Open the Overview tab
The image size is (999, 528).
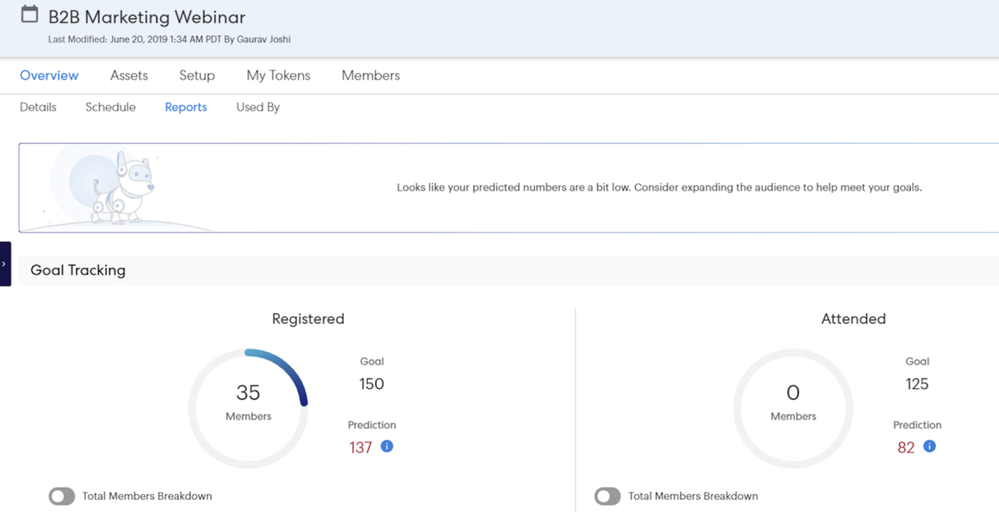point(49,75)
